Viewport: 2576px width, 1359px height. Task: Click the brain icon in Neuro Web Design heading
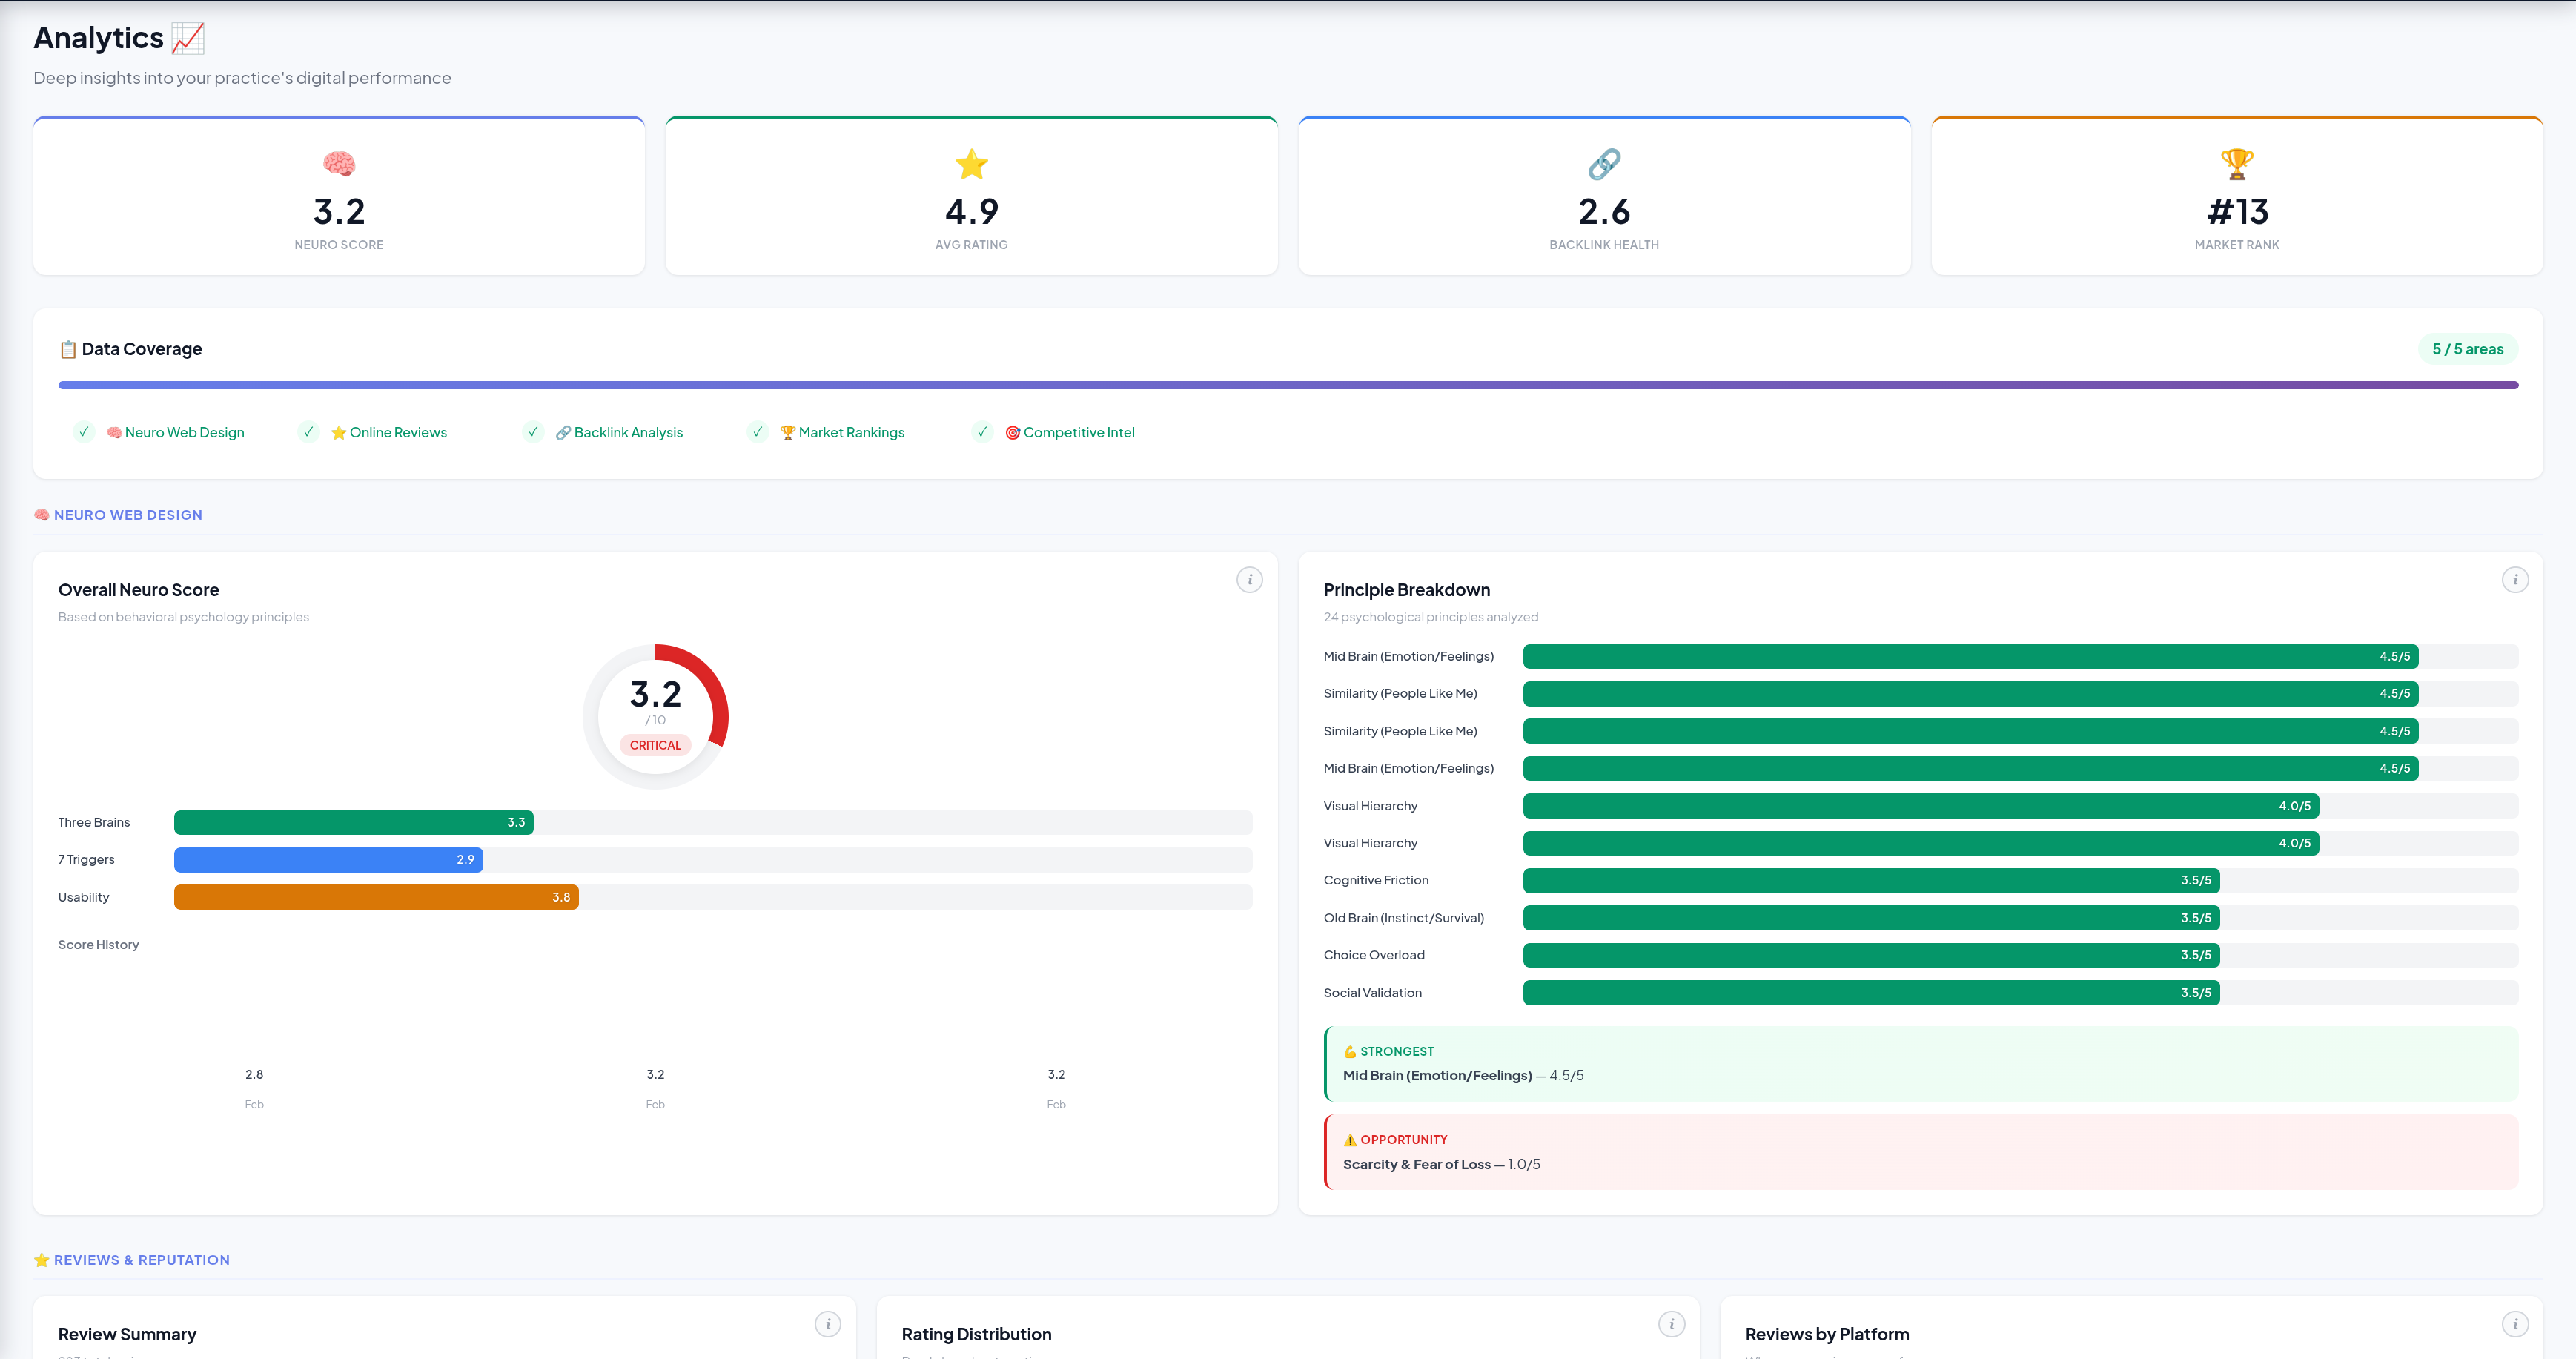point(42,515)
